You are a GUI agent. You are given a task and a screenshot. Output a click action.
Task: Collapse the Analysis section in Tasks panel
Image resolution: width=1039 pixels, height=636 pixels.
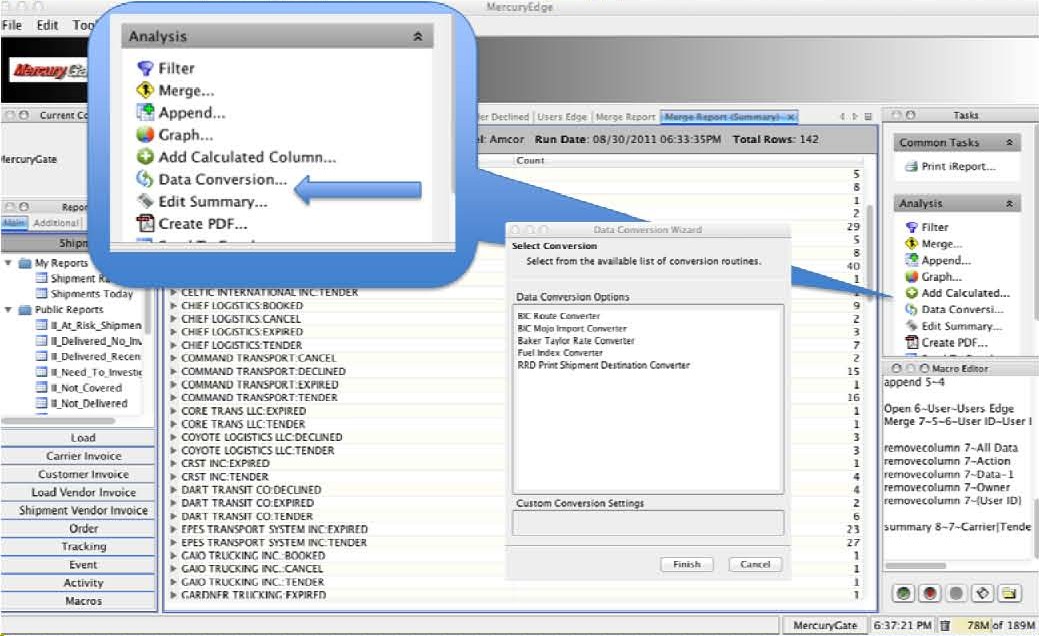coord(1008,204)
